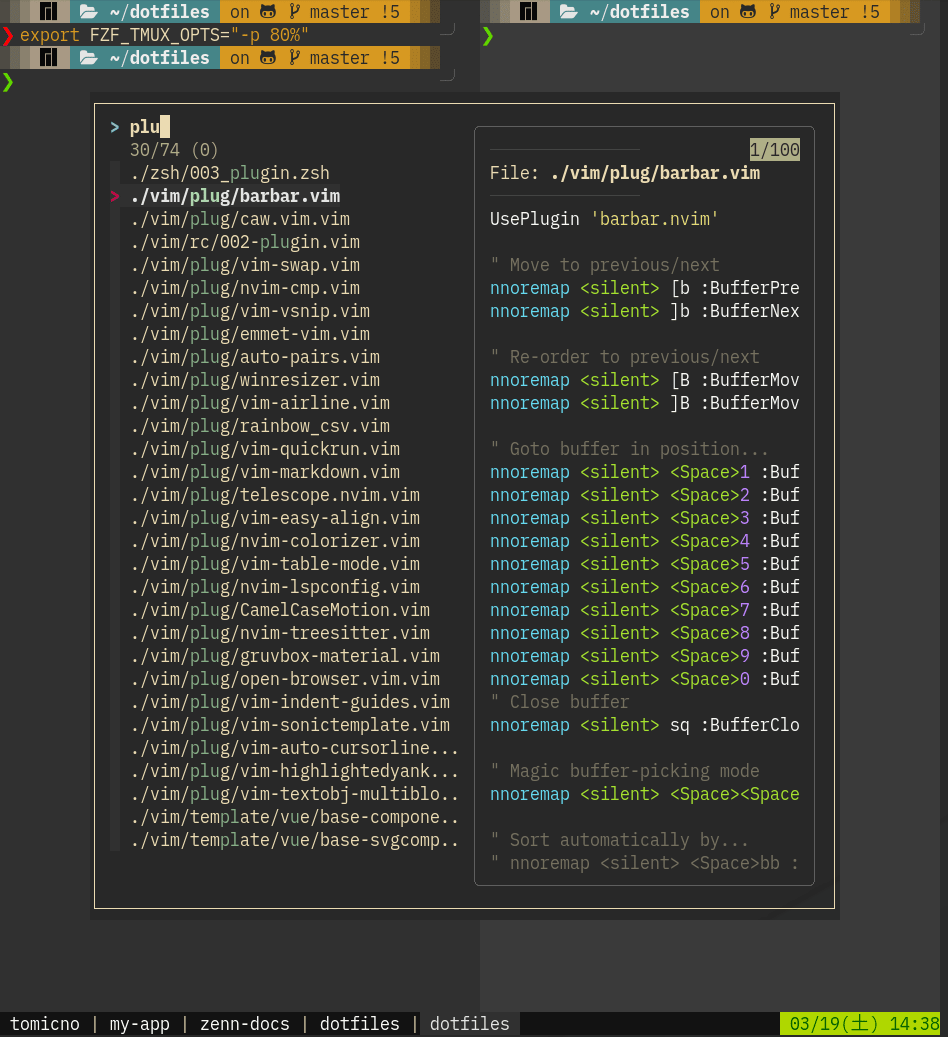Image resolution: width=948 pixels, height=1037 pixels.
Task: Click the OS logo icon in right pane prompt
Action: [528, 11]
